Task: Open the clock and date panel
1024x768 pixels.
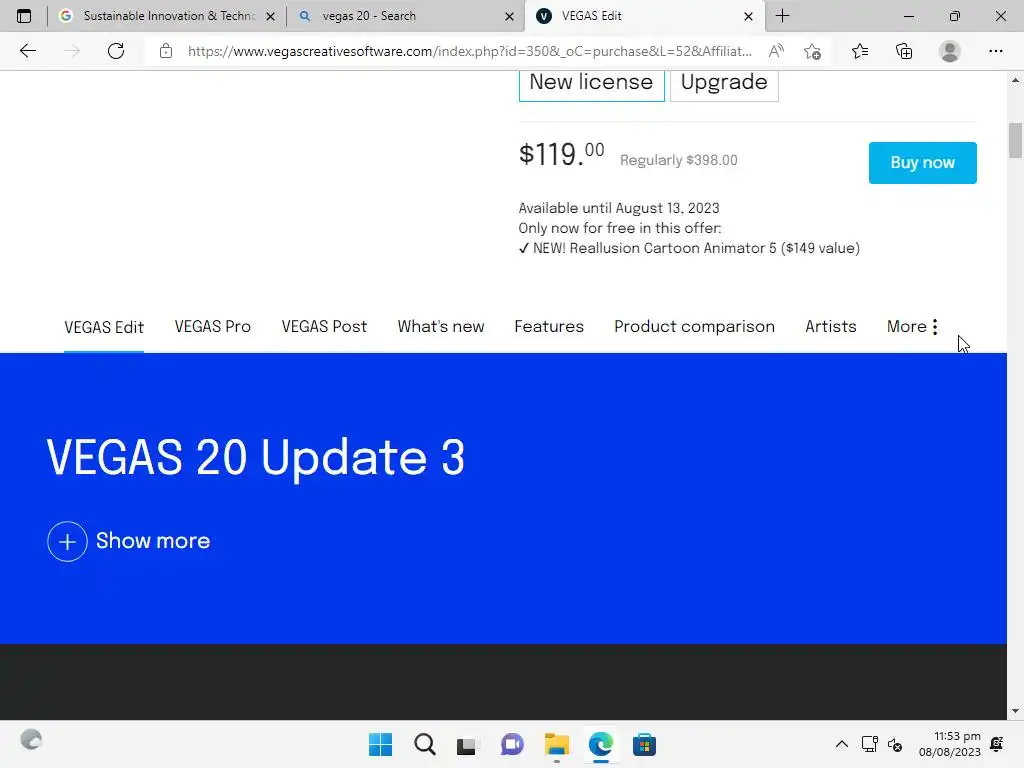Action: point(950,744)
